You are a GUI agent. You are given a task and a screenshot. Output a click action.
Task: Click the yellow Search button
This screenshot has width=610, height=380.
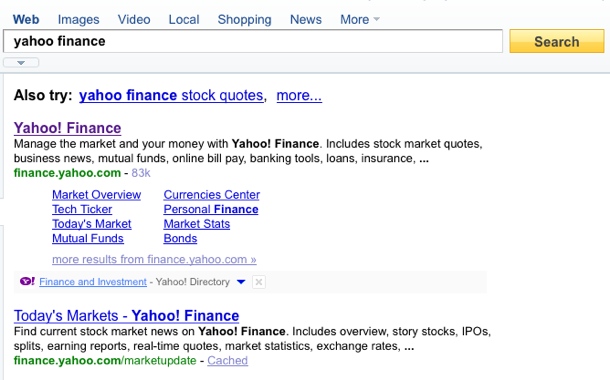pyautogui.click(x=557, y=41)
